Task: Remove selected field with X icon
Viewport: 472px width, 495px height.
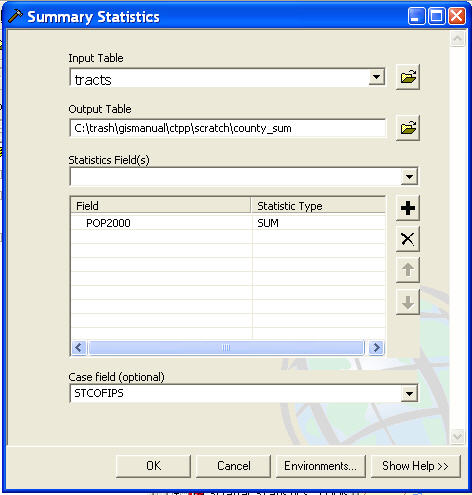Action: [x=408, y=239]
